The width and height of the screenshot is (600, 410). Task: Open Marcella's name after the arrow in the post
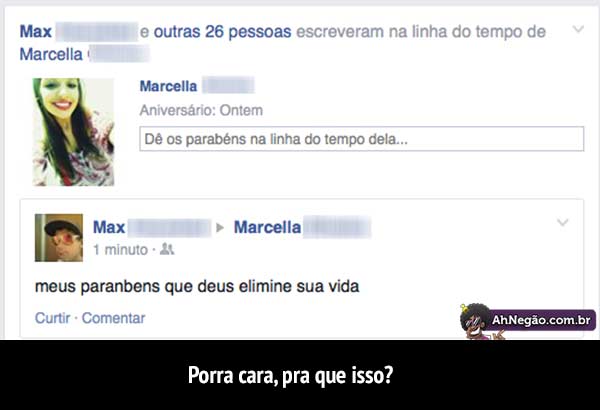(267, 227)
